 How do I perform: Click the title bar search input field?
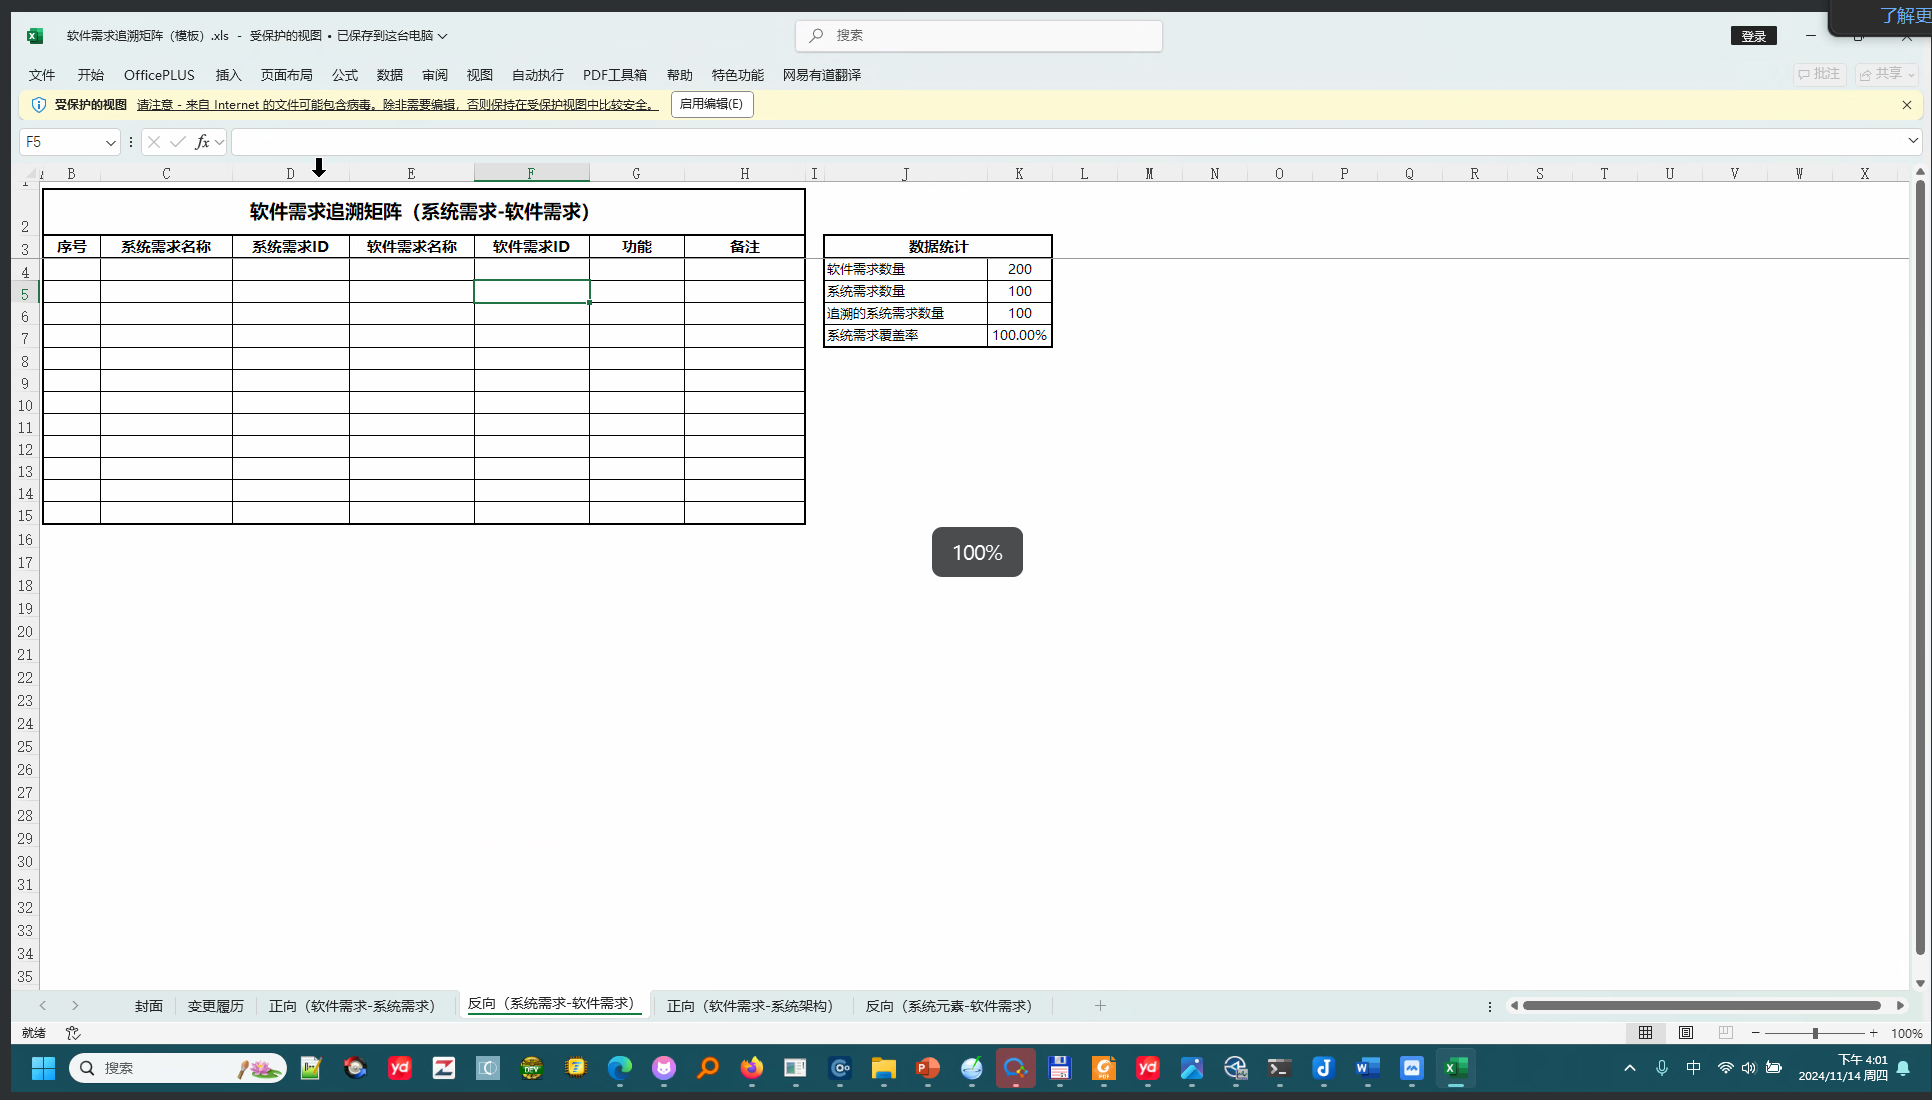[979, 36]
